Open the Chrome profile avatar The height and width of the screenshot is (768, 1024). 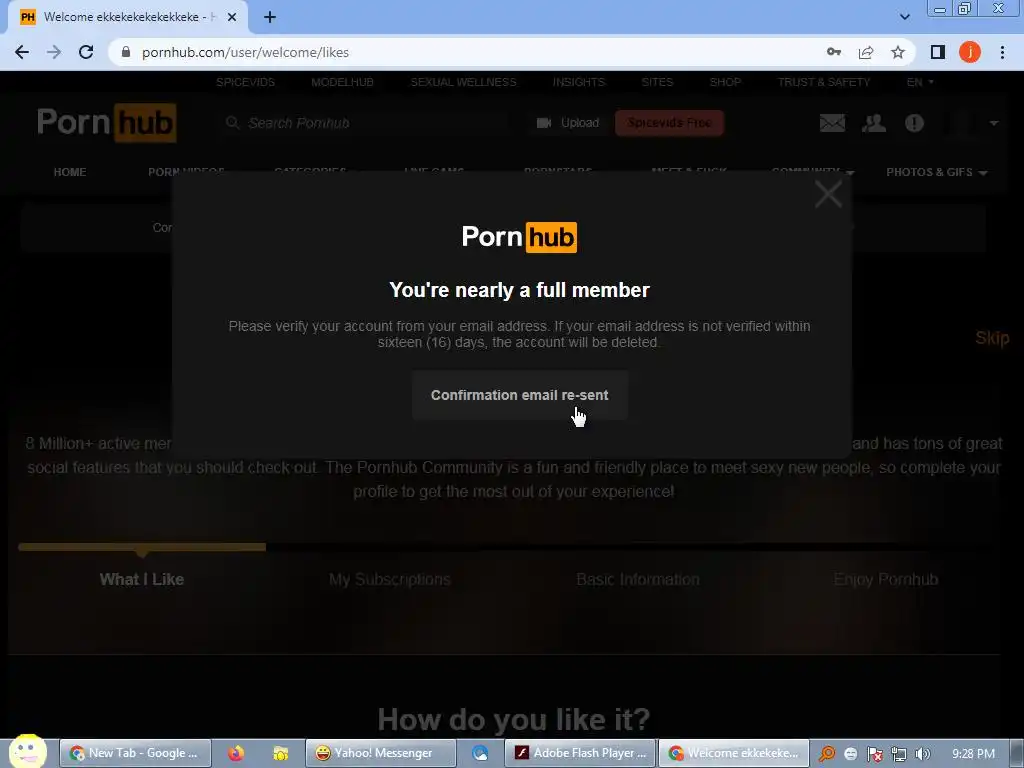[x=970, y=52]
